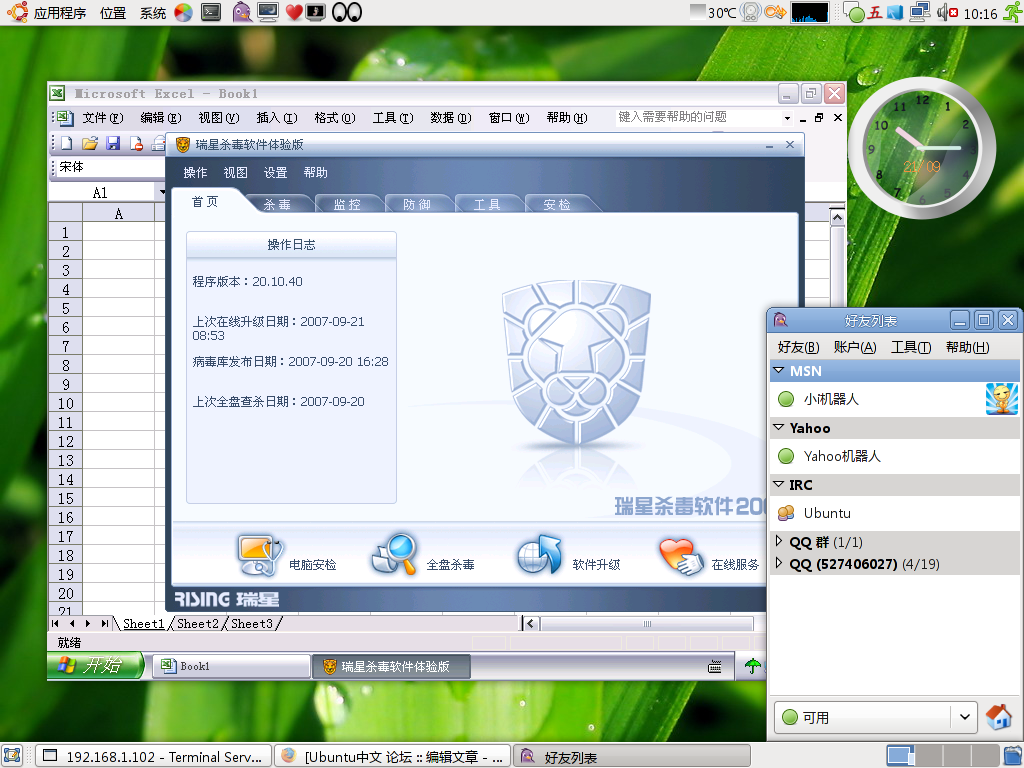Screen dimensions: 1024x768
Task: Click the keyboard icon in Windows taskbar
Action: [715, 667]
